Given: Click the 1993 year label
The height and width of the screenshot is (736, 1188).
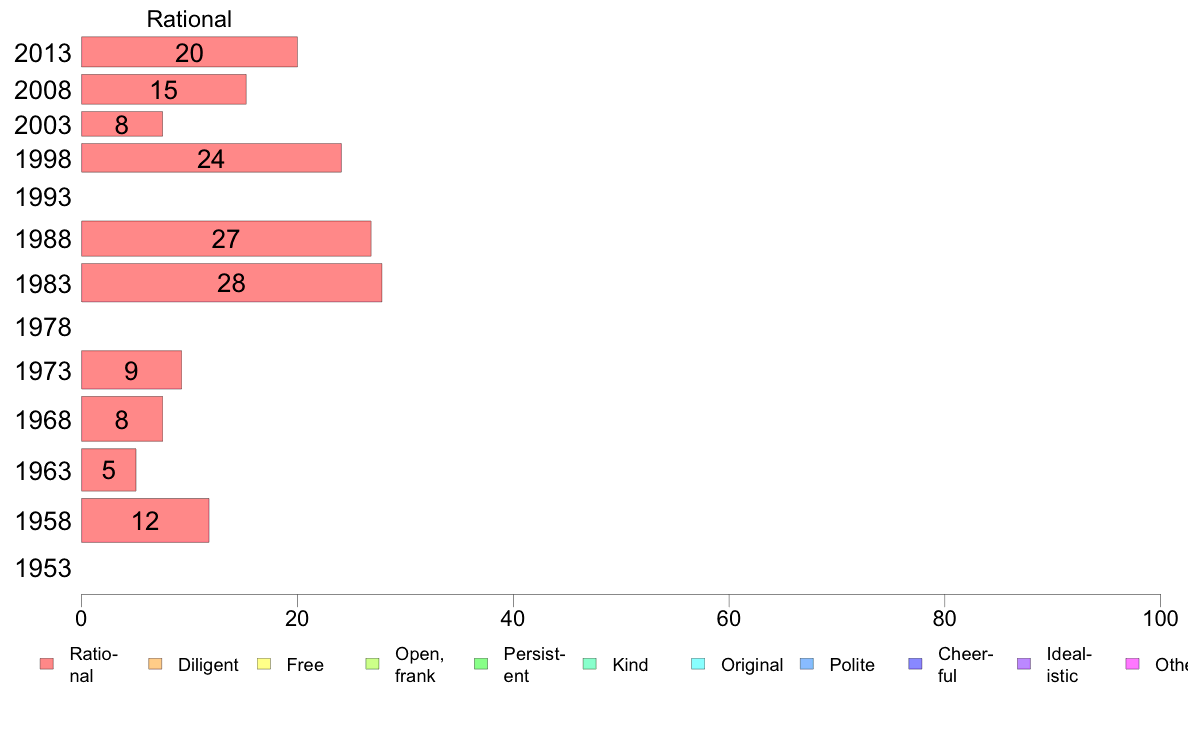Looking at the screenshot, I should click(43, 197).
